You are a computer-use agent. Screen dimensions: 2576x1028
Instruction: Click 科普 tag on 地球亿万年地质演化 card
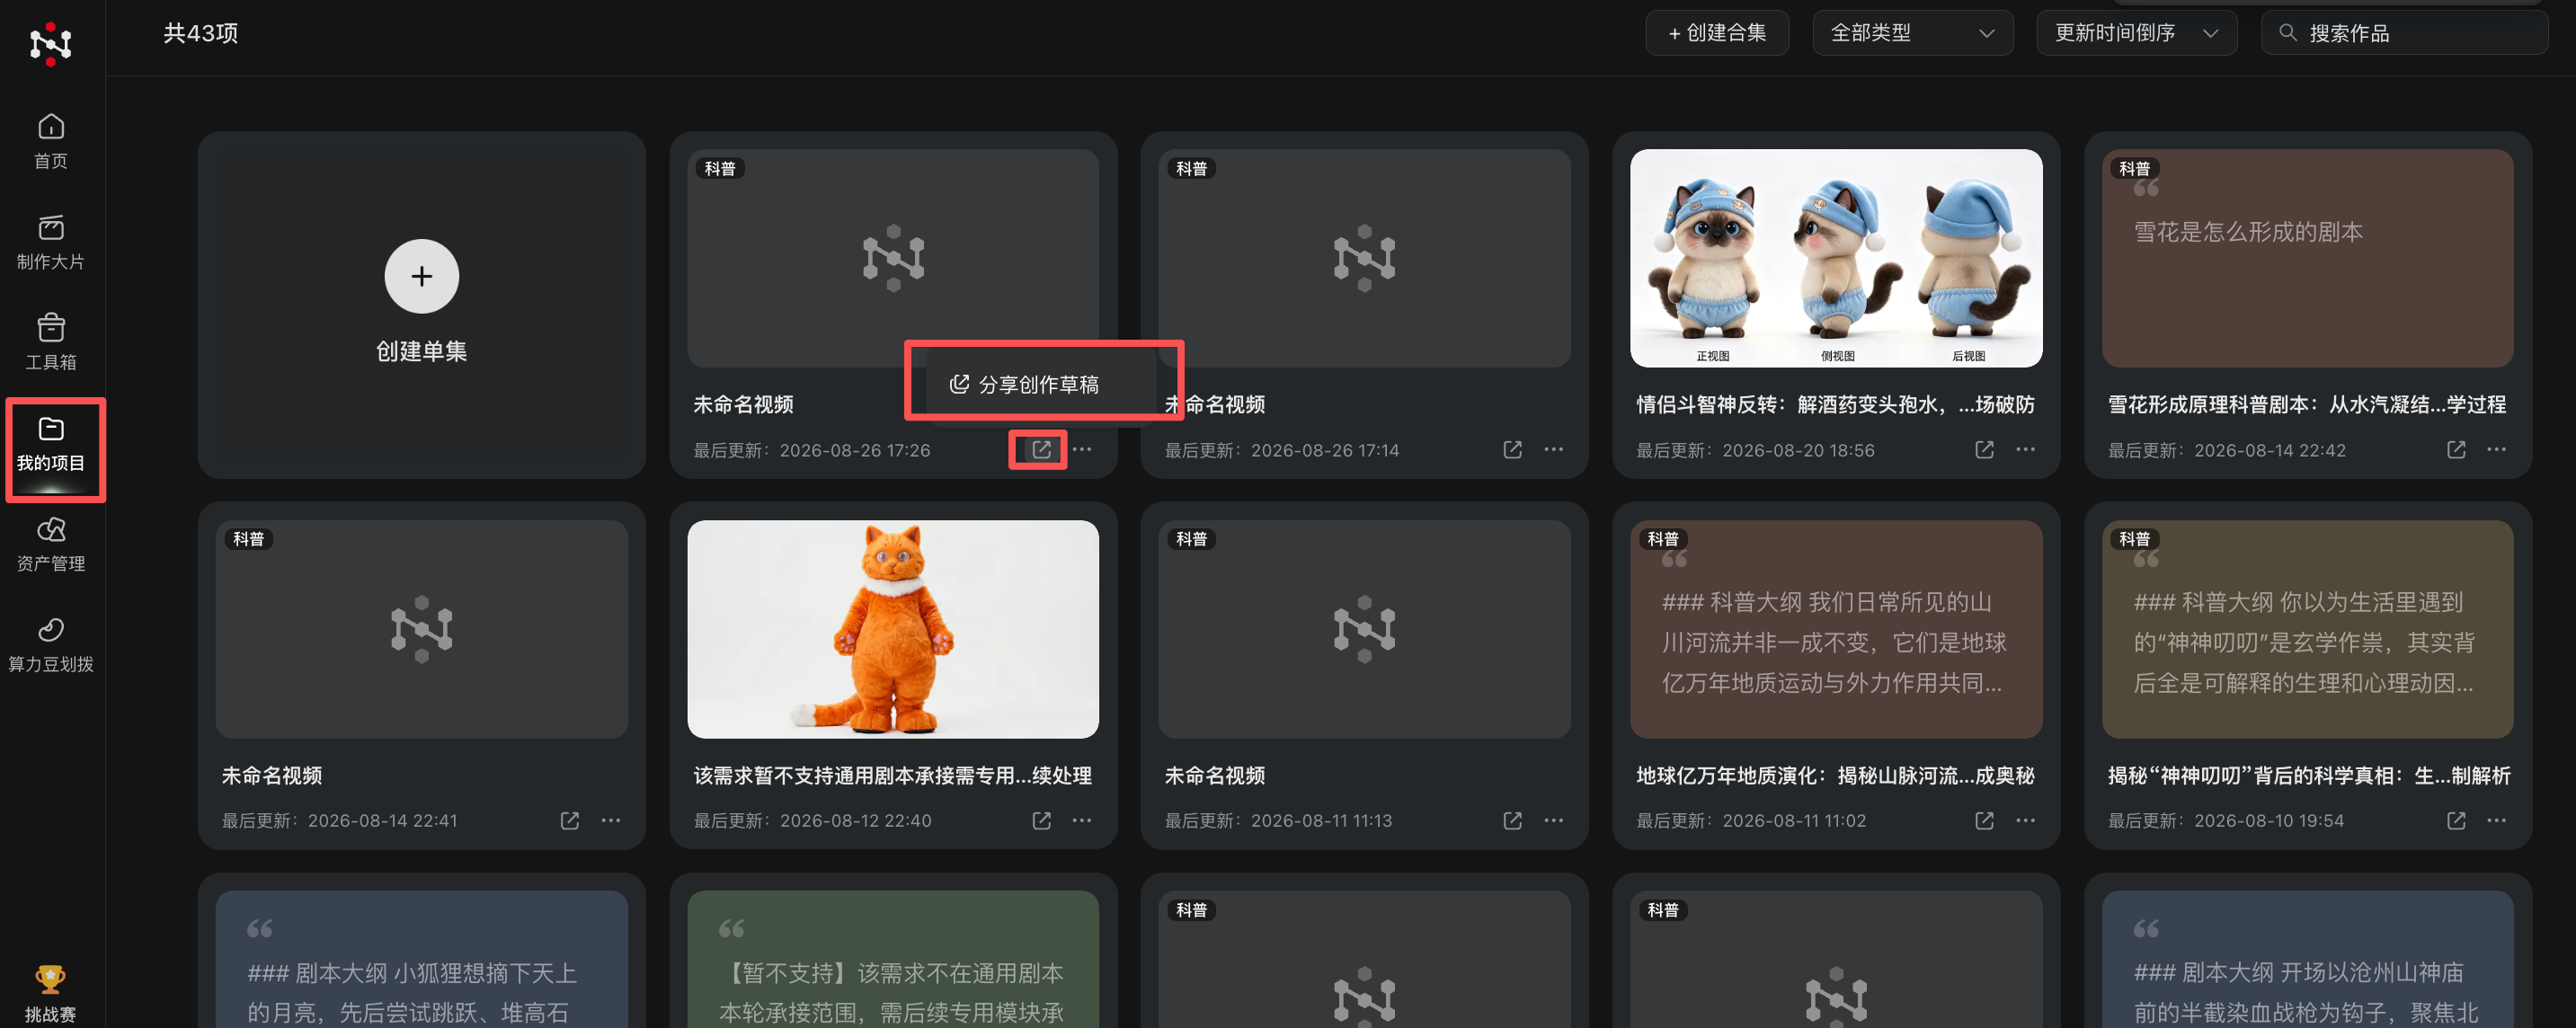(1663, 538)
